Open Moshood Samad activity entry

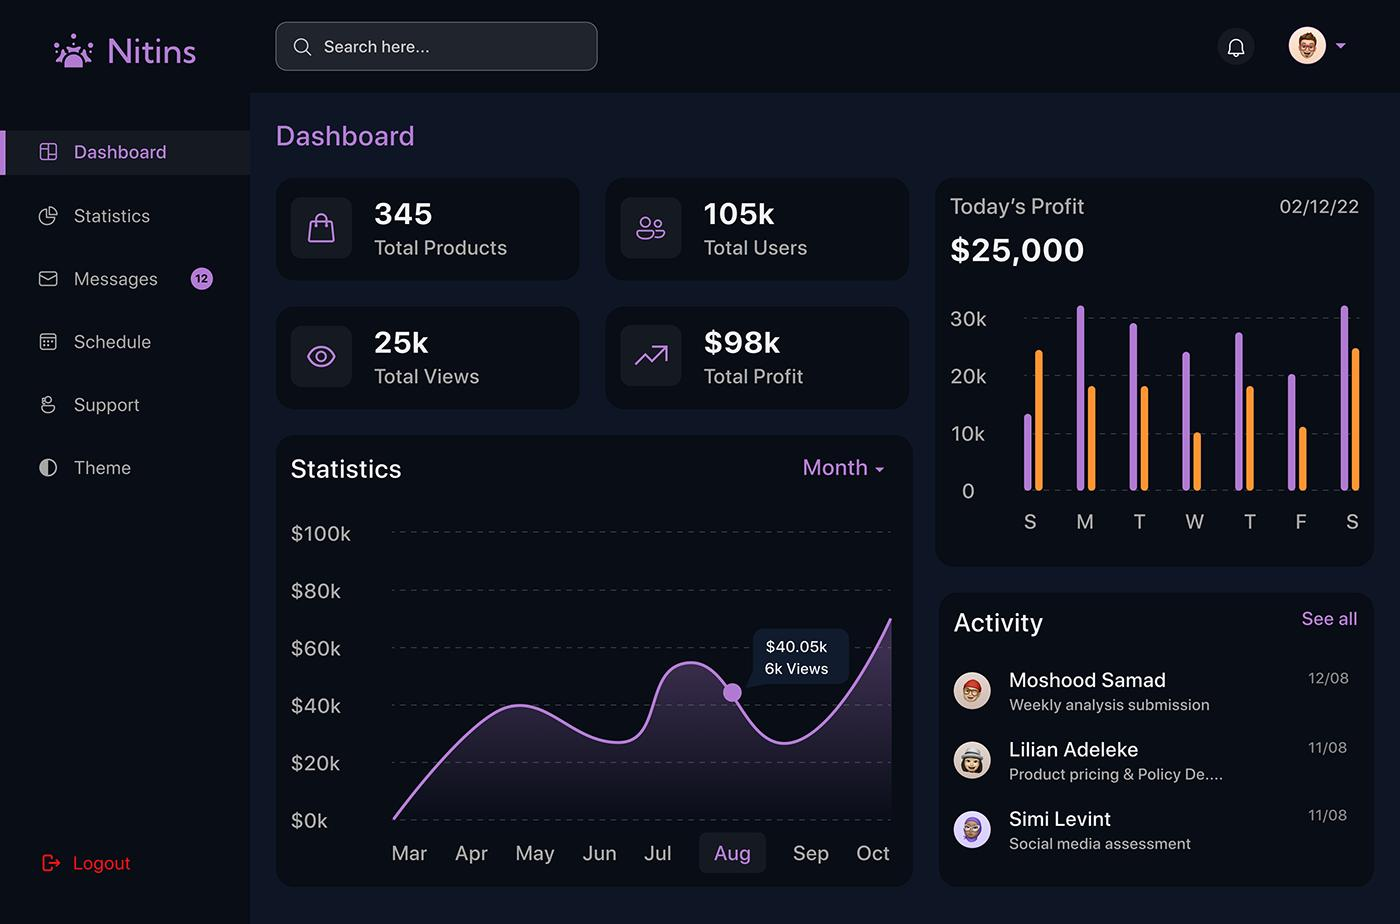pyautogui.click(x=1155, y=691)
